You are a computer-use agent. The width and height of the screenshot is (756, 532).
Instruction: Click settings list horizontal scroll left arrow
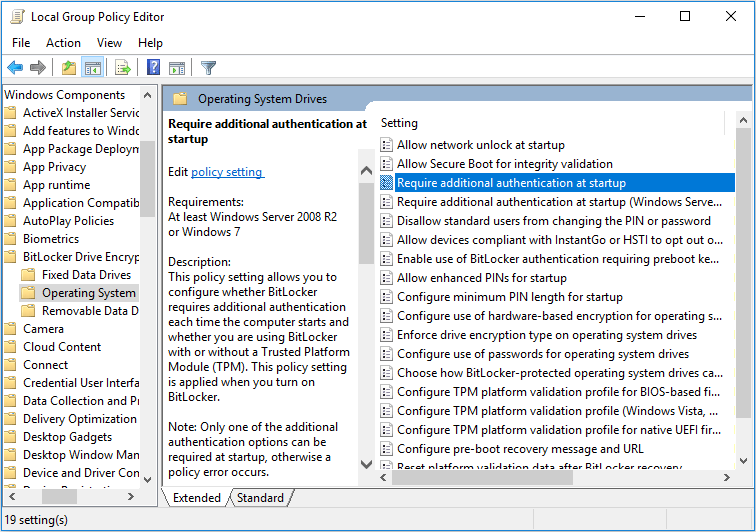384,477
